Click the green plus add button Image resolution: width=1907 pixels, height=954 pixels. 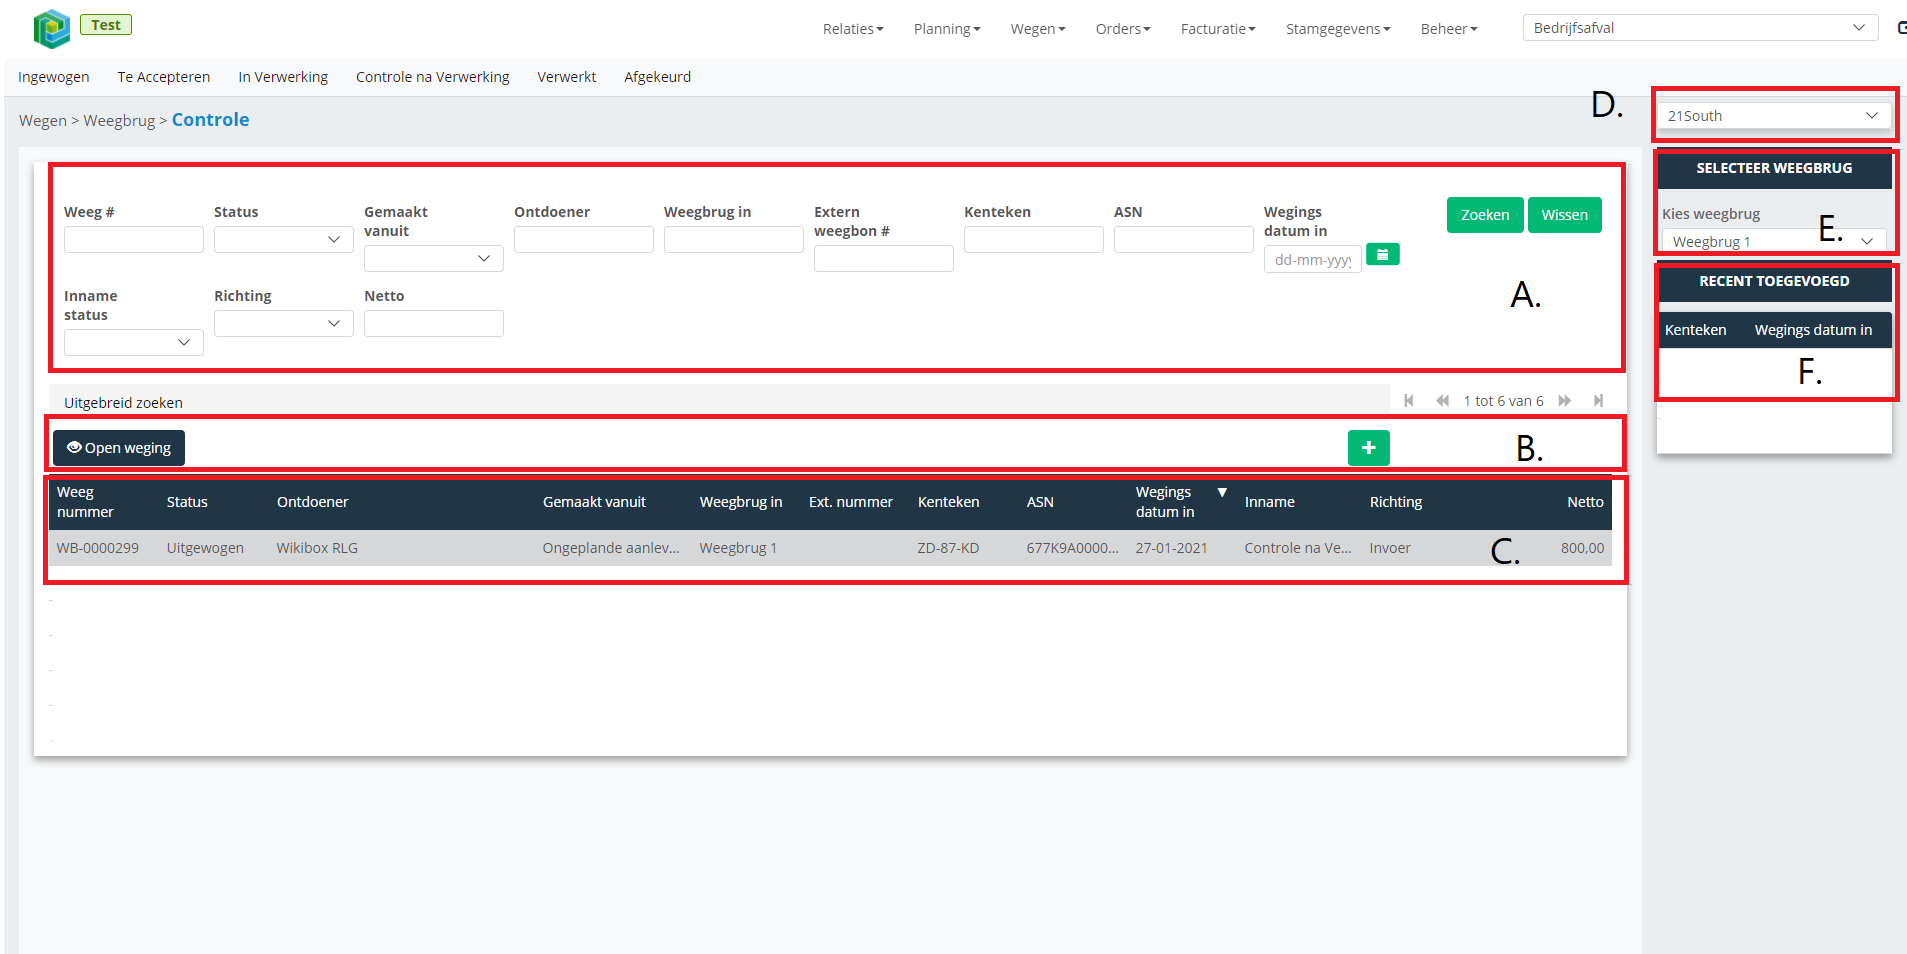click(x=1368, y=448)
